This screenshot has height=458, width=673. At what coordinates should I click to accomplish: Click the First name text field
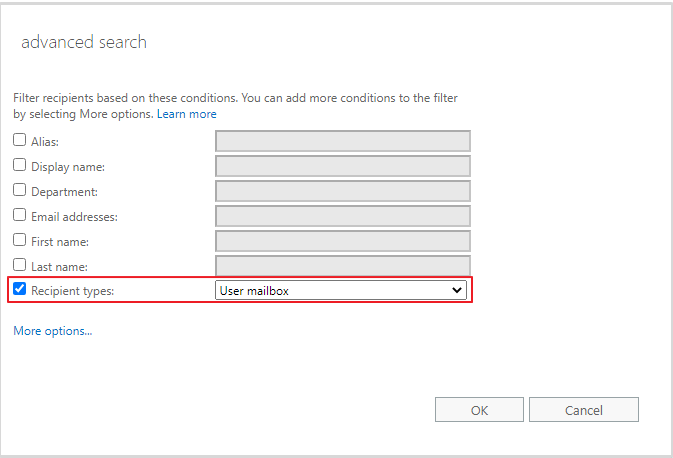coord(343,241)
